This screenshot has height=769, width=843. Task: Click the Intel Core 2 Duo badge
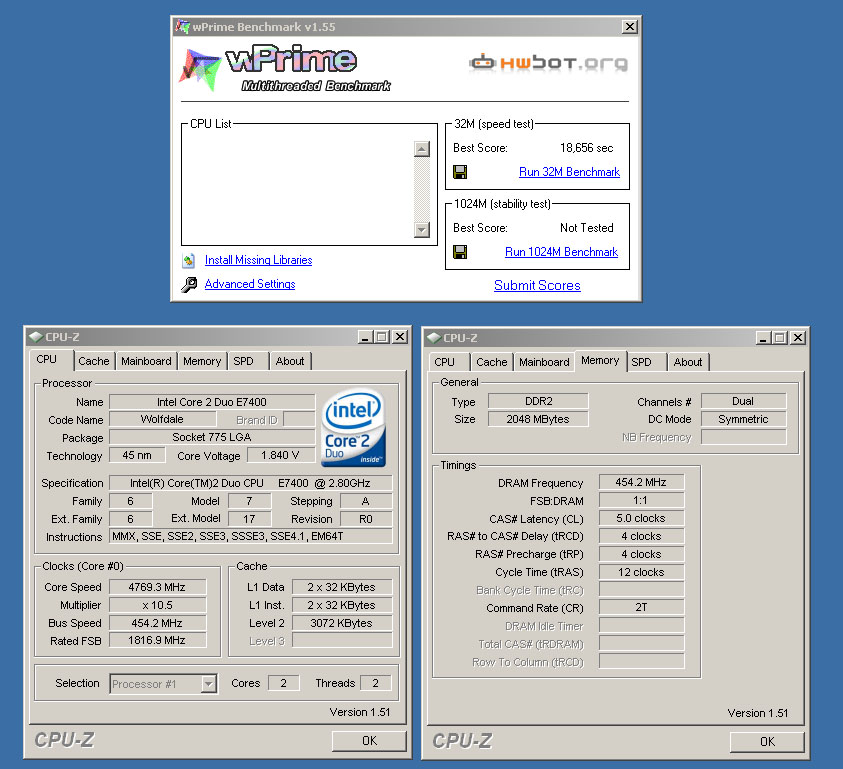point(353,427)
